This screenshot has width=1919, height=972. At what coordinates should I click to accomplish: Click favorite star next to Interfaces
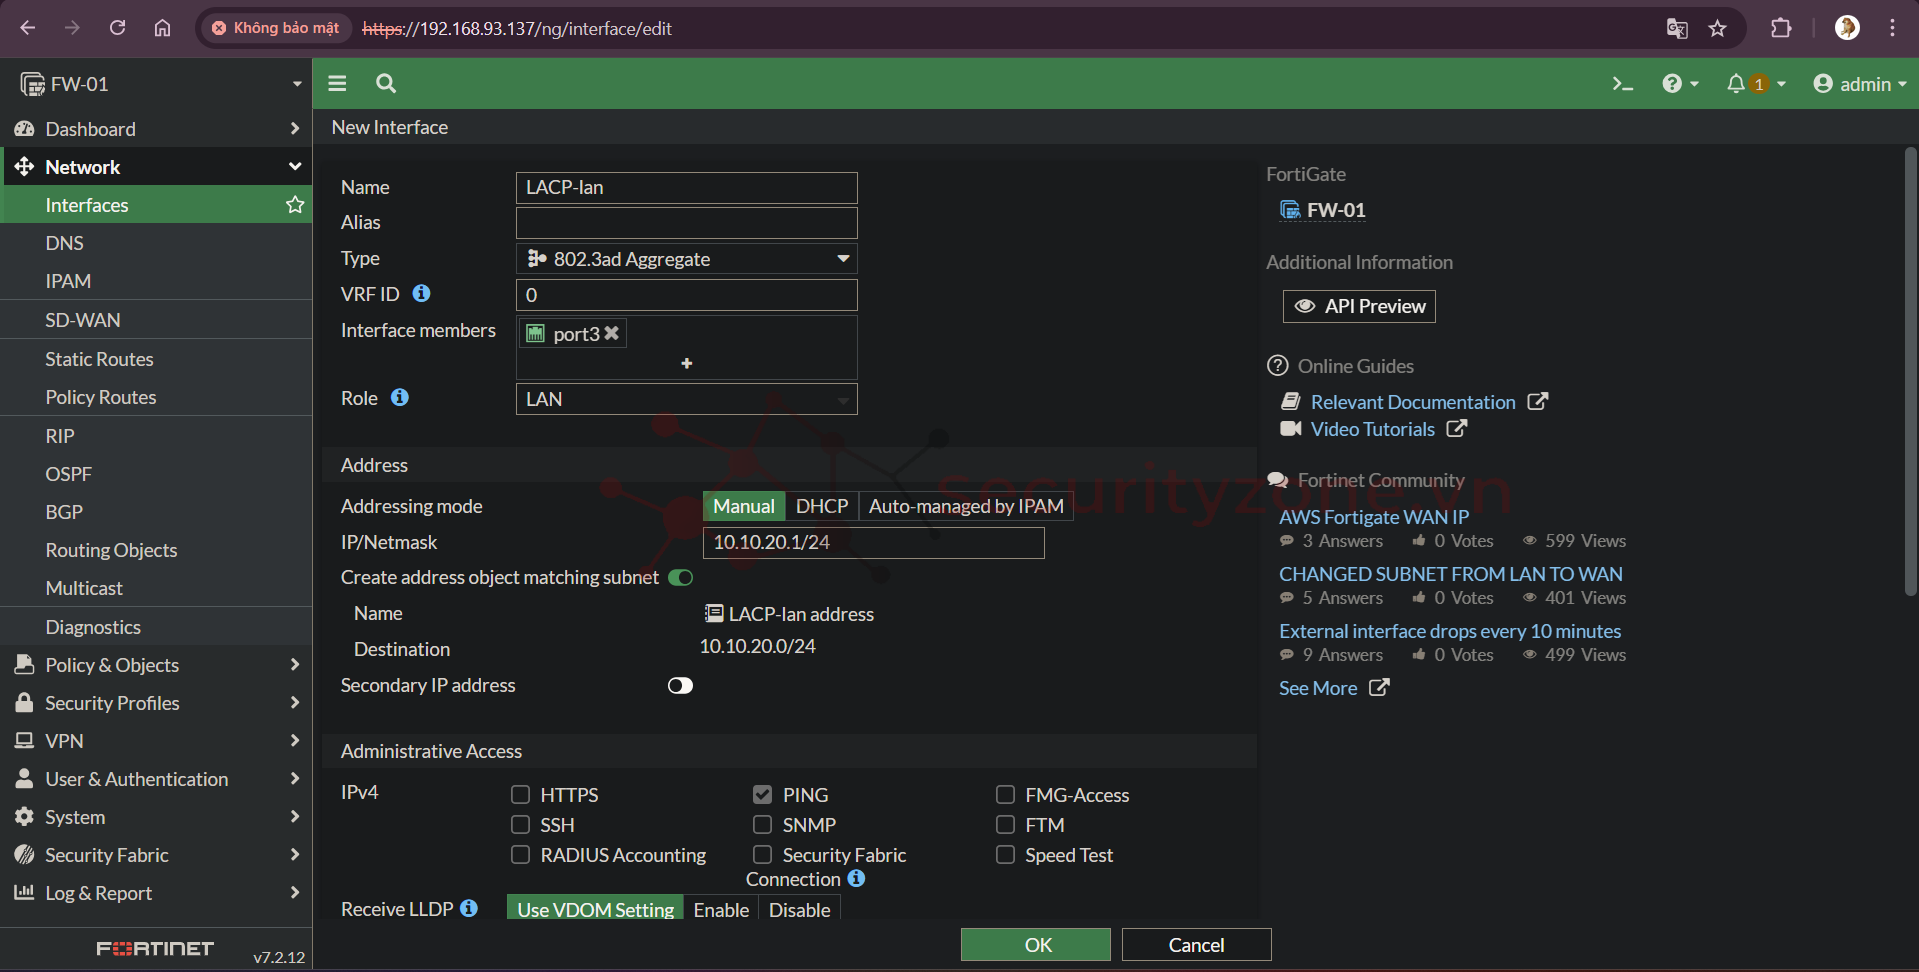pyautogui.click(x=295, y=205)
